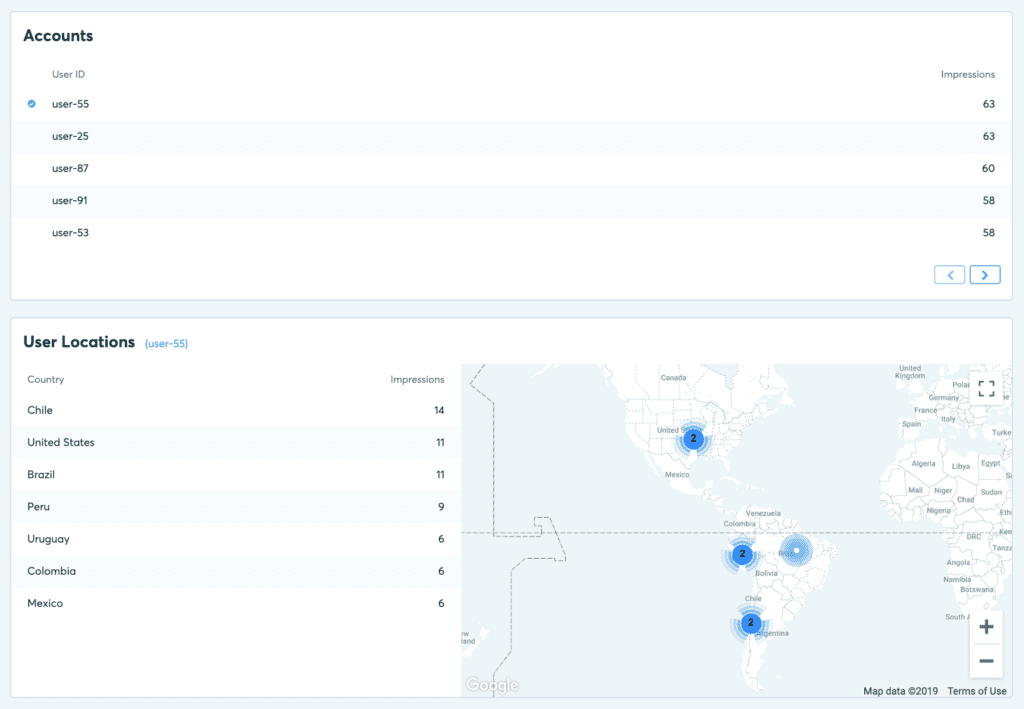This screenshot has width=1024, height=709.
Task: Sort Accounts by the Impressions header
Action: [968, 74]
